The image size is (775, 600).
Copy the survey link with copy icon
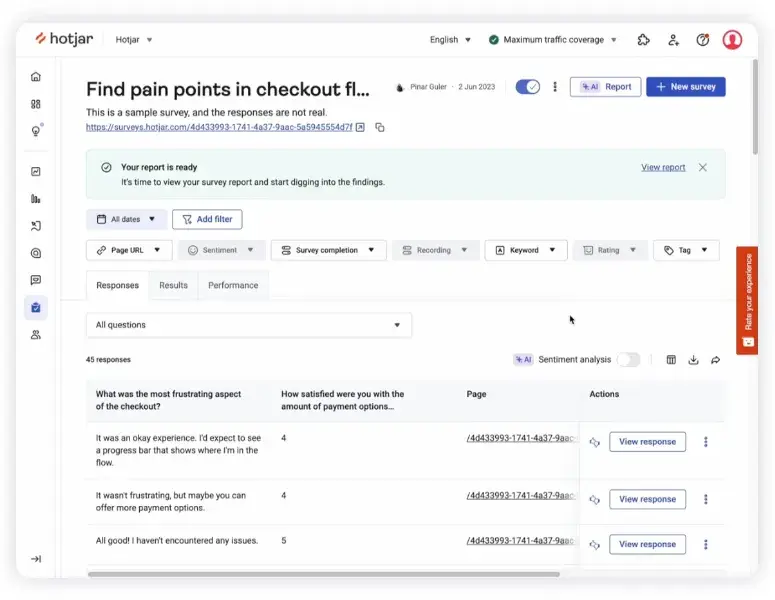380,127
